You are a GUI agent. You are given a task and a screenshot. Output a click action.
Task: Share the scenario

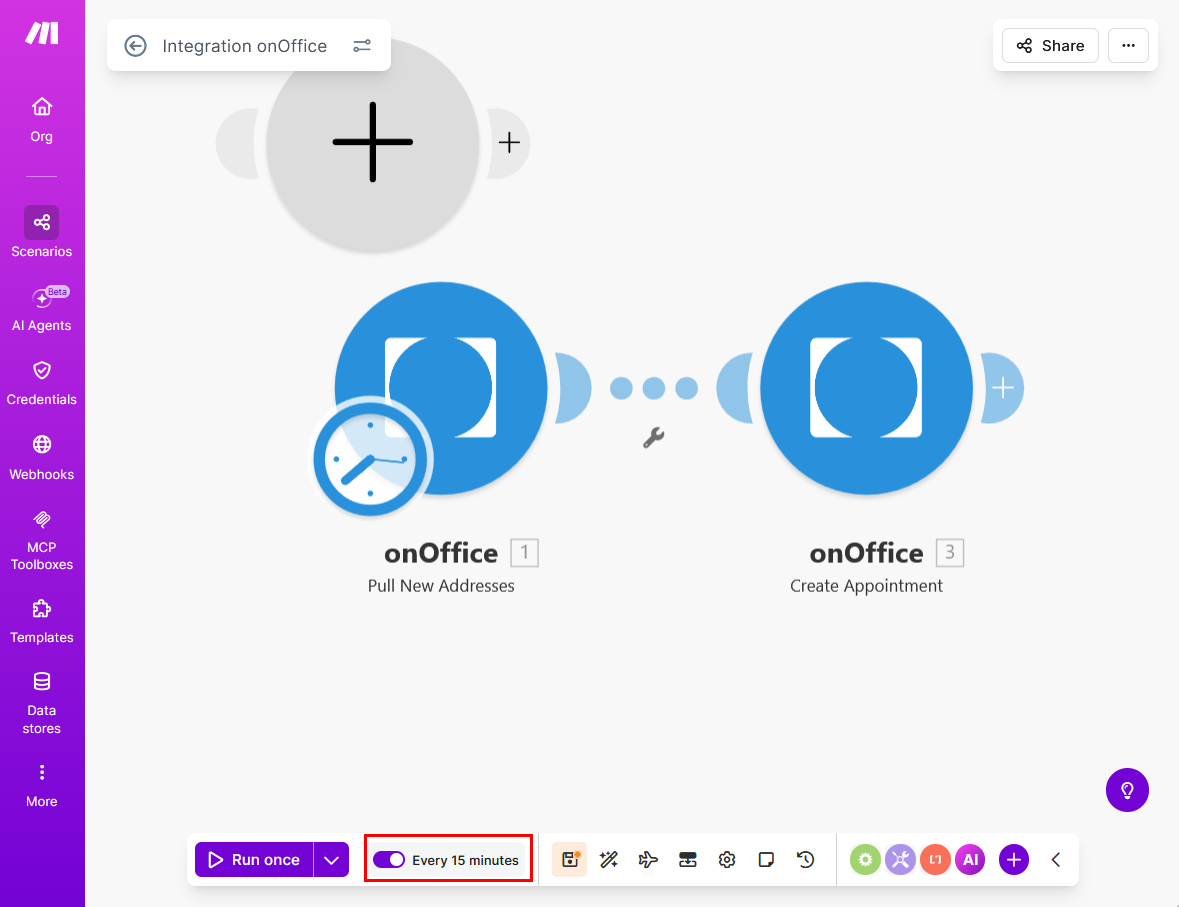pos(1050,46)
